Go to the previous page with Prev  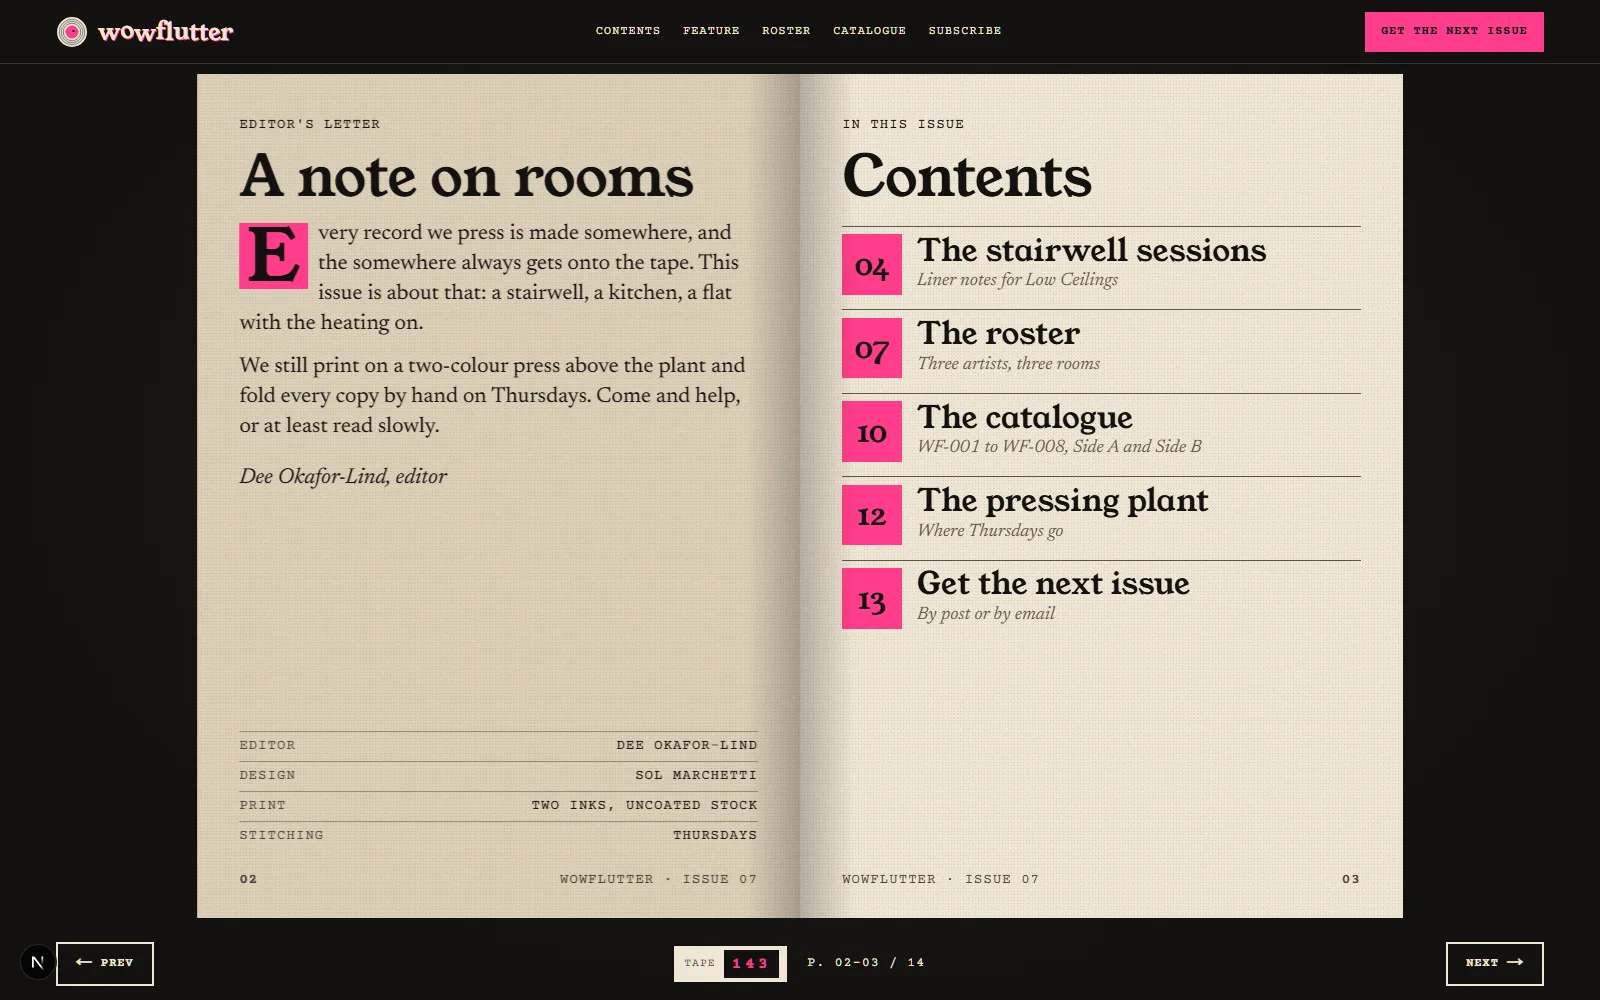[x=105, y=963]
